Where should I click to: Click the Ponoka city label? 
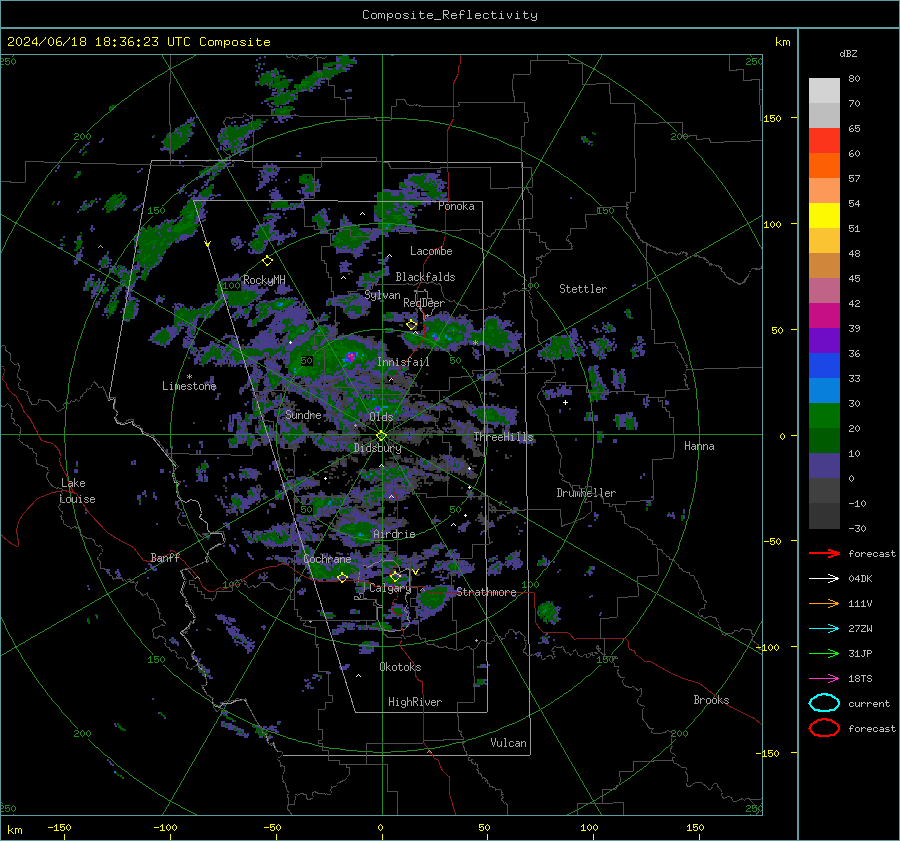tap(456, 206)
